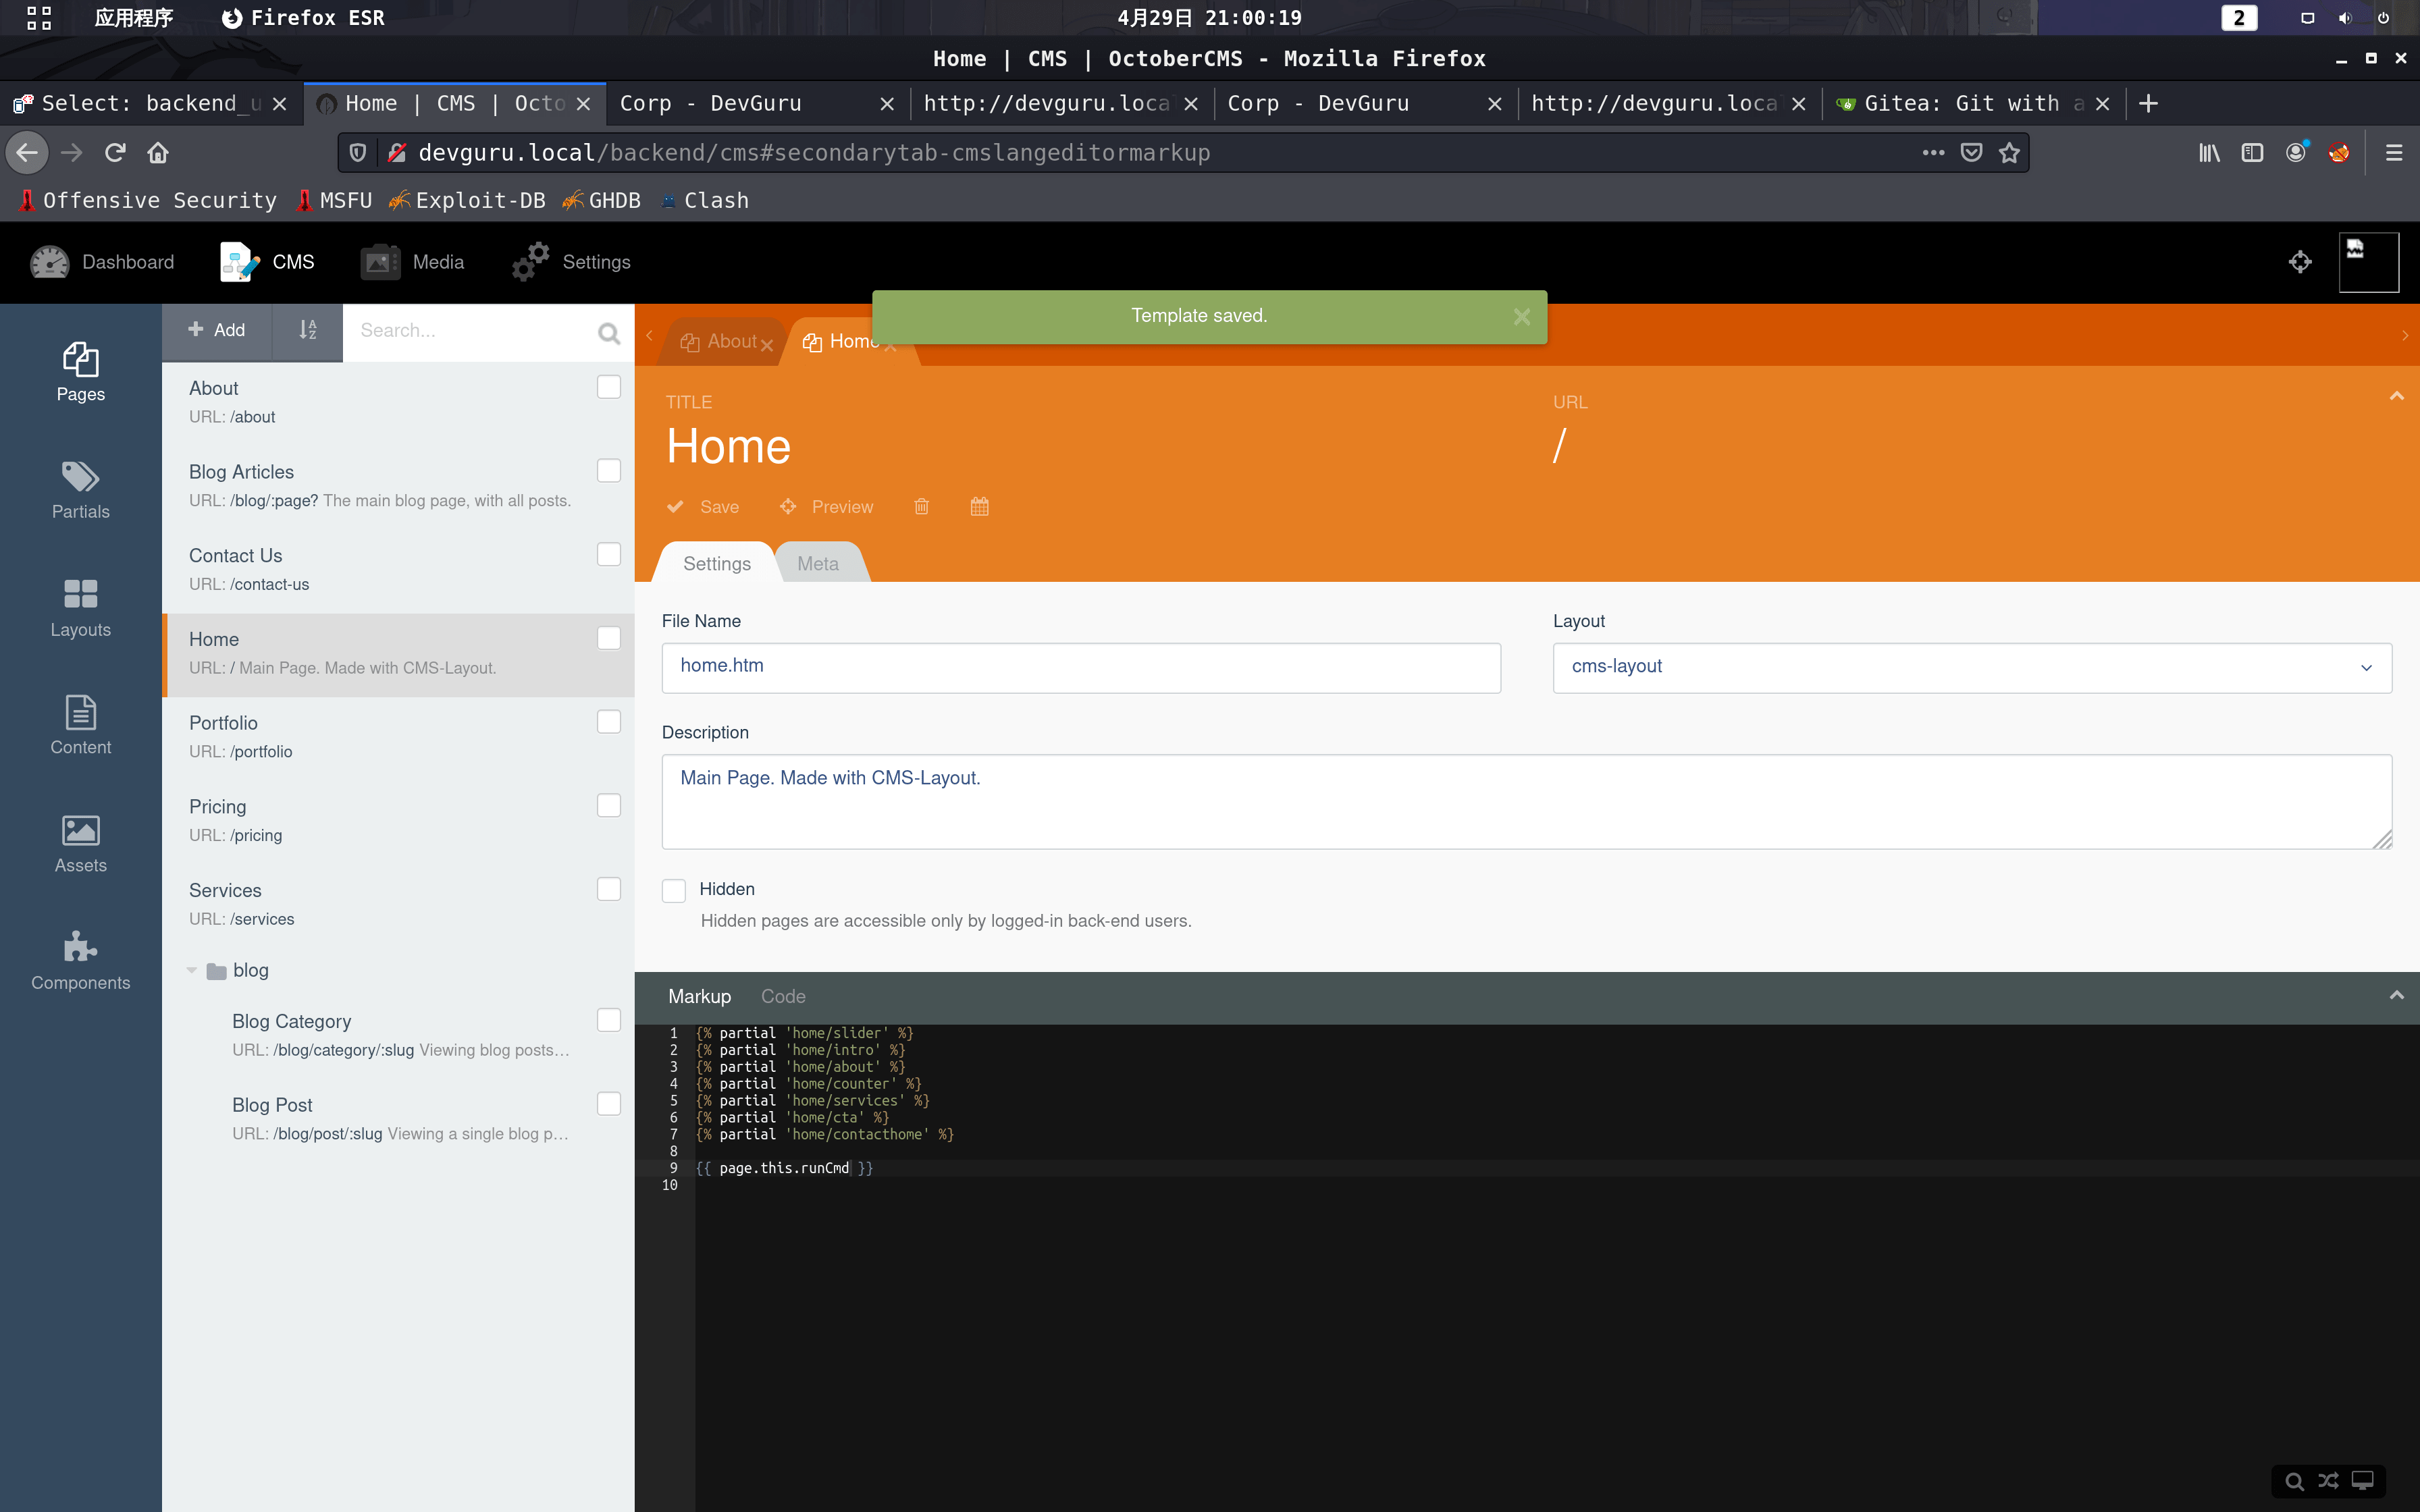Focus the File Name input field
This screenshot has width=2420, height=1512.
1081,667
